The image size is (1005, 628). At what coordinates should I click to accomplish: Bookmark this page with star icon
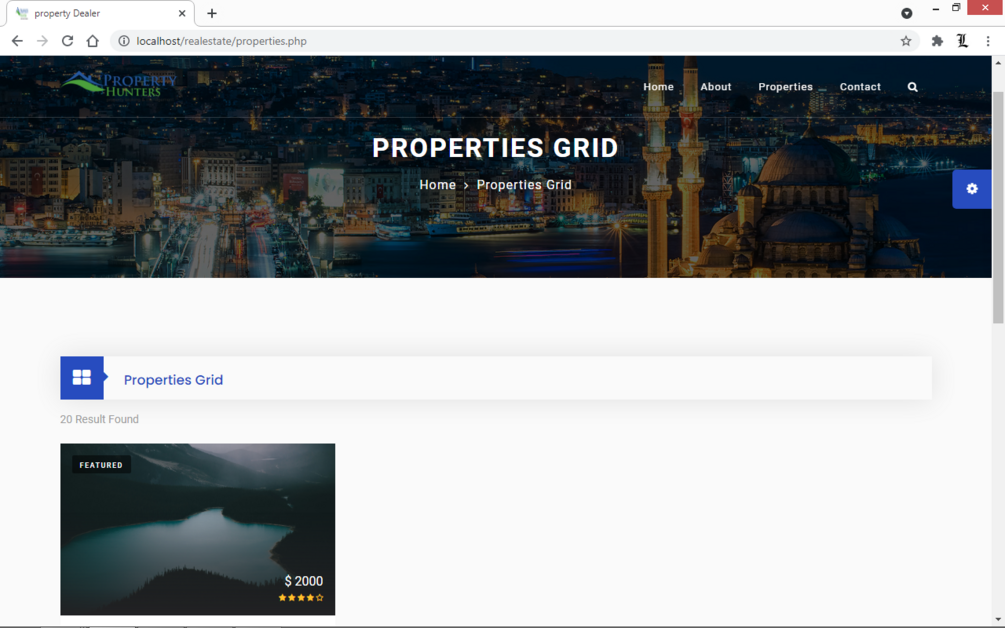906,41
